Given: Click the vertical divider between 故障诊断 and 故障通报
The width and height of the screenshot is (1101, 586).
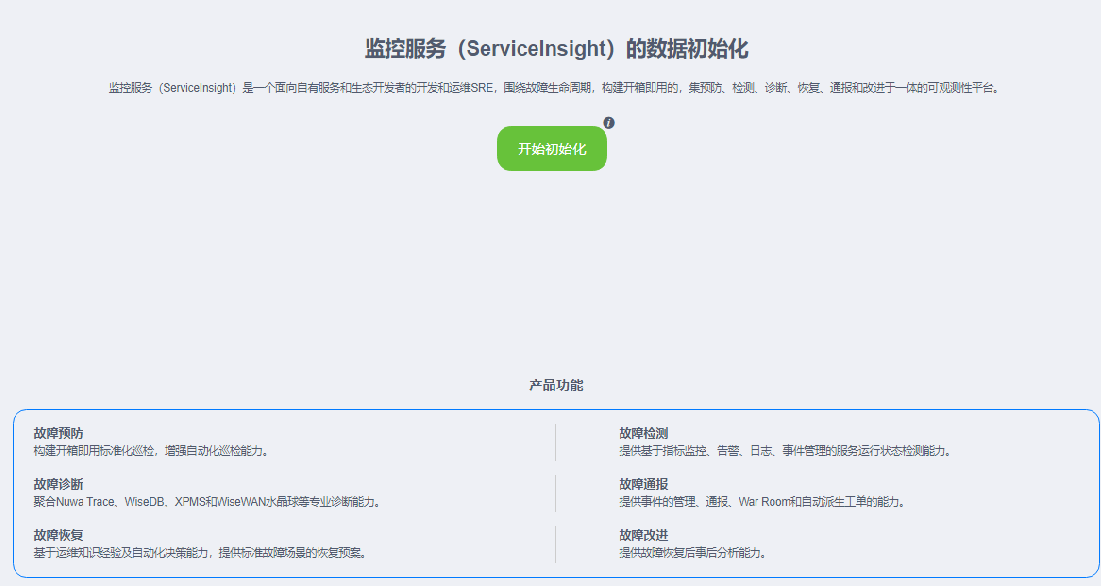Looking at the screenshot, I should (555, 493).
